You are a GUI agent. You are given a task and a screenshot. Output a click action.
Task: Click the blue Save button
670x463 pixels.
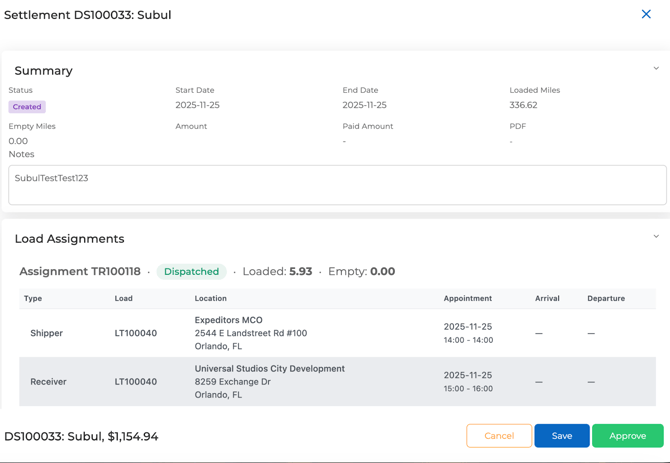pos(561,436)
